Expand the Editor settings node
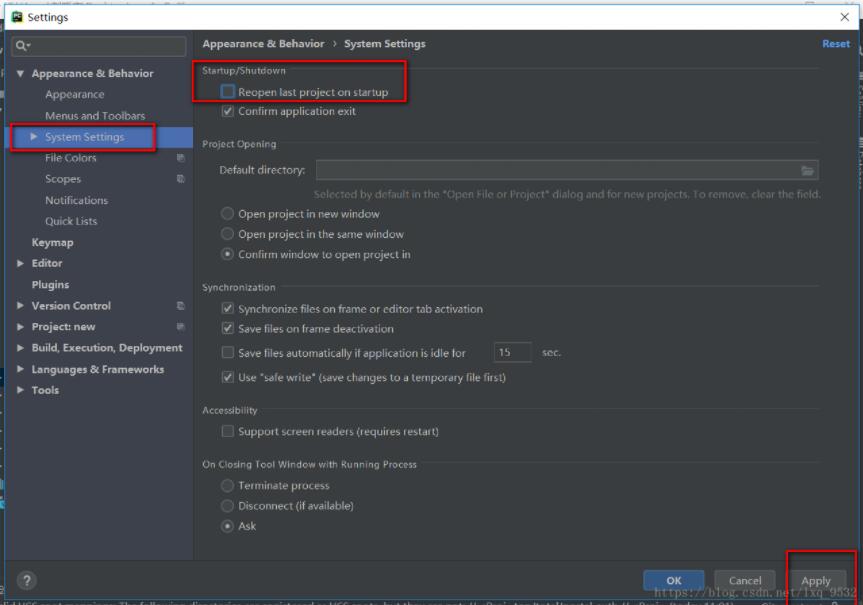 pyautogui.click(x=20, y=263)
